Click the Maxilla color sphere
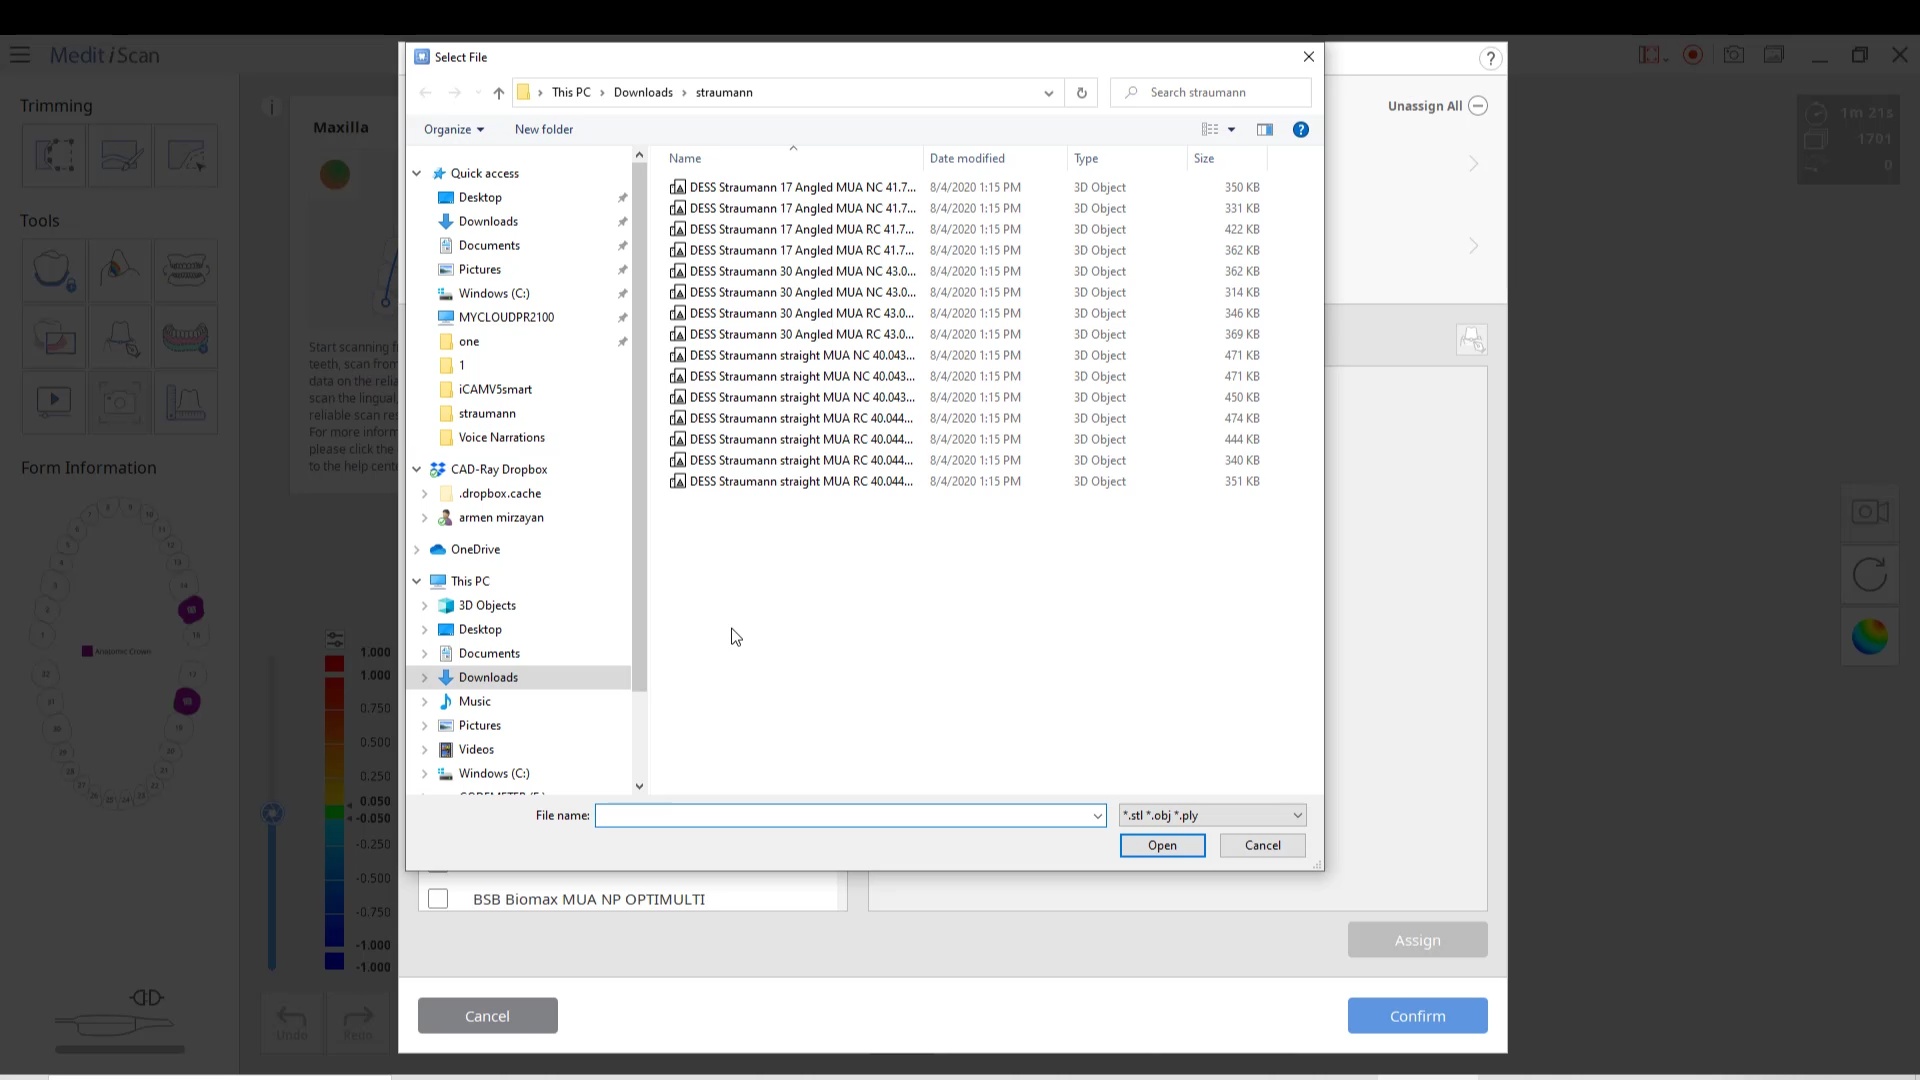This screenshot has height=1080, width=1920. [x=335, y=175]
